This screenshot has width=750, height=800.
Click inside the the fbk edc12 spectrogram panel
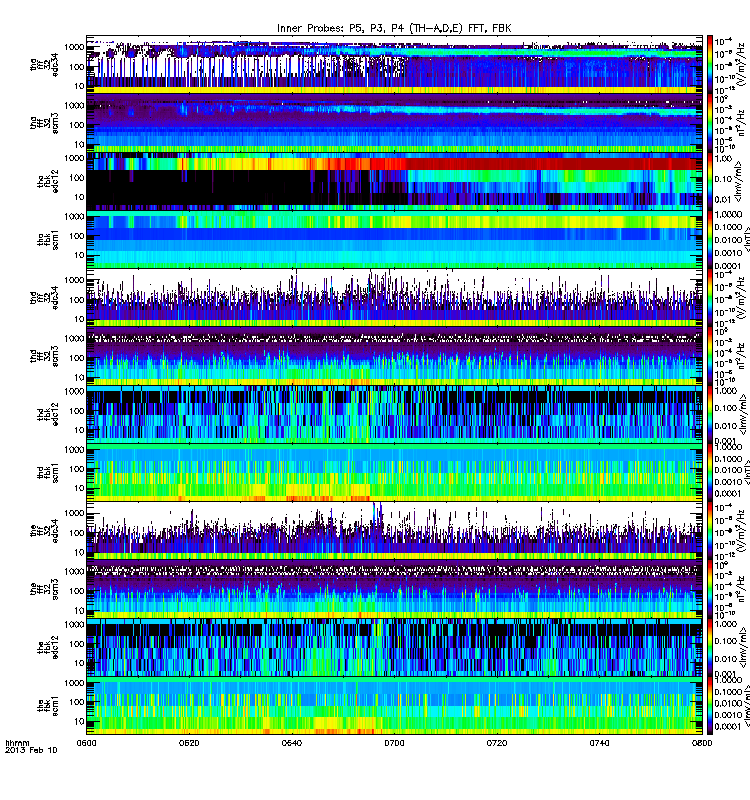[394, 647]
